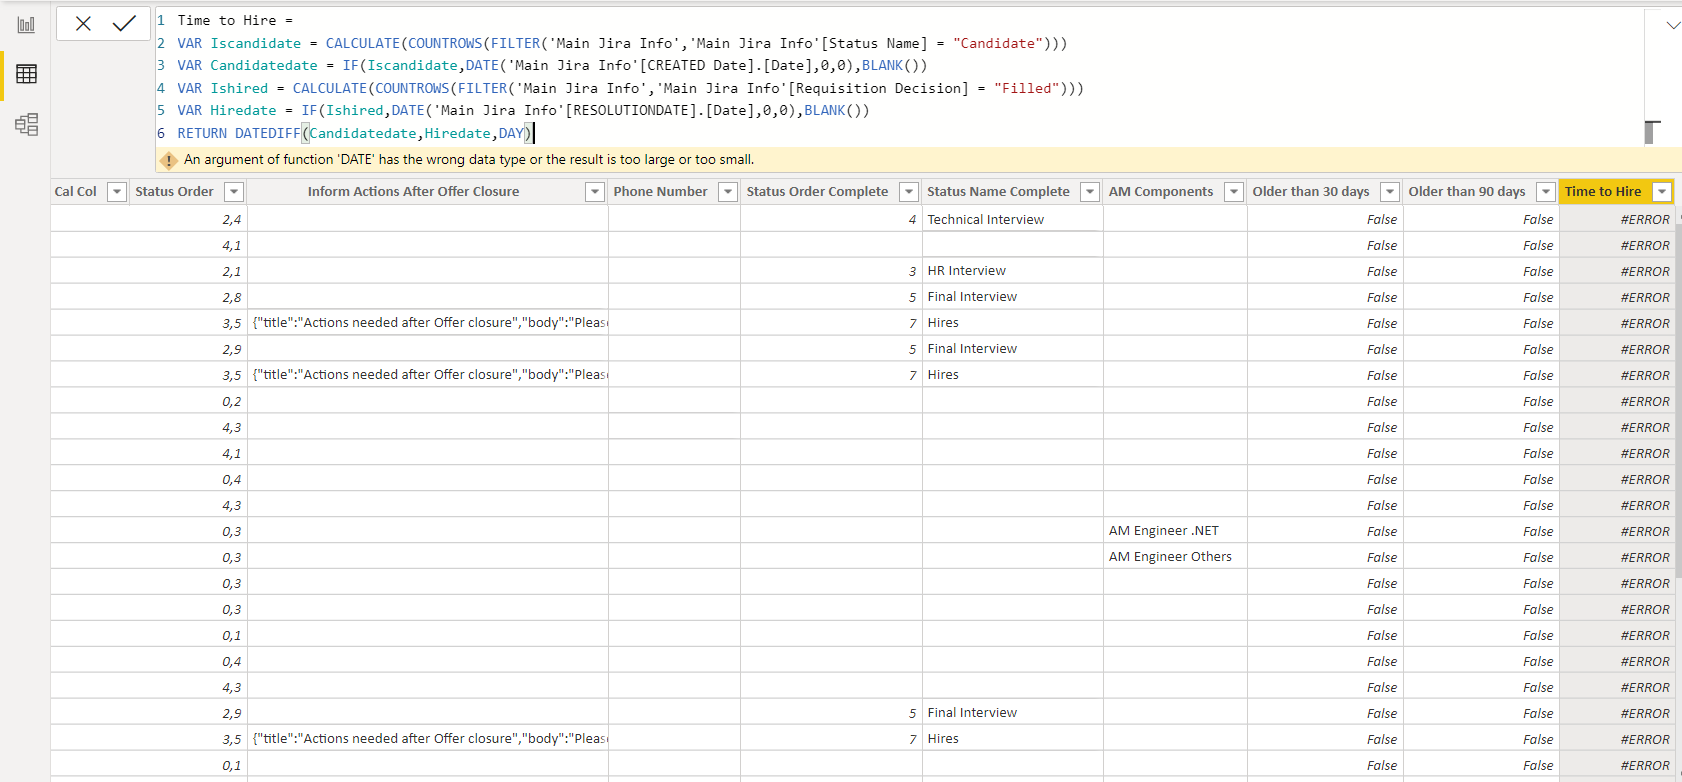Open the Model view icon
The width and height of the screenshot is (1682, 782).
[26, 124]
